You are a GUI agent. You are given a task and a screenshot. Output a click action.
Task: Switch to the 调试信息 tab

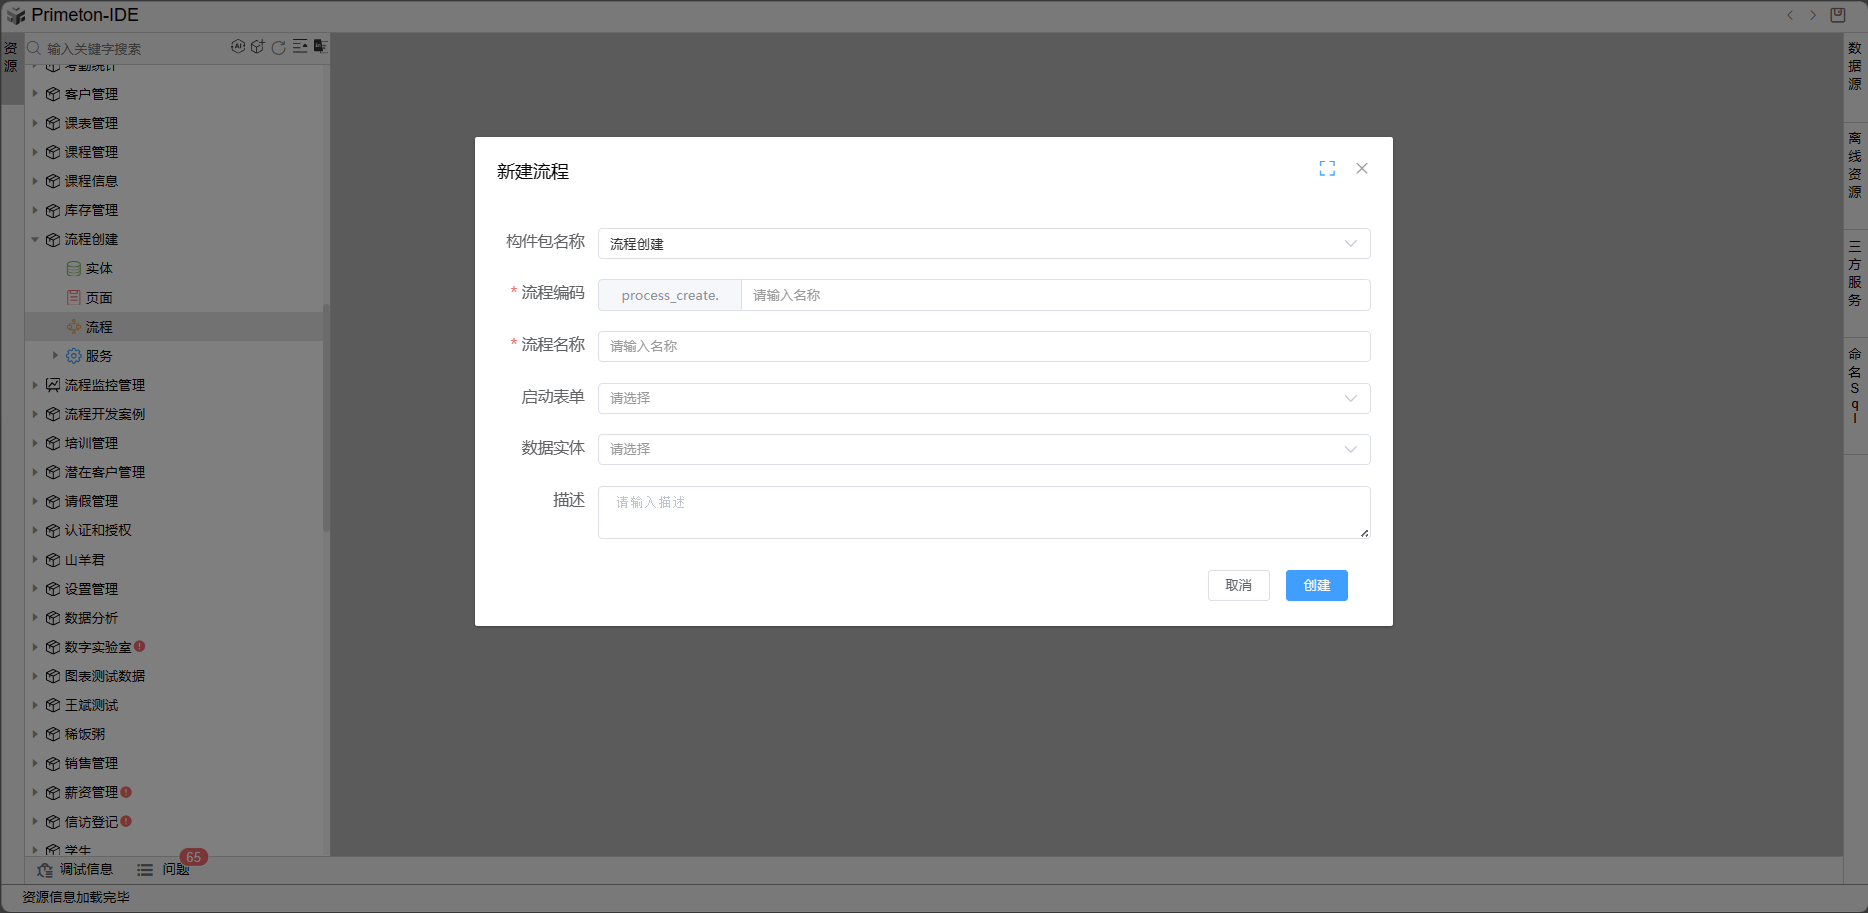[76, 870]
